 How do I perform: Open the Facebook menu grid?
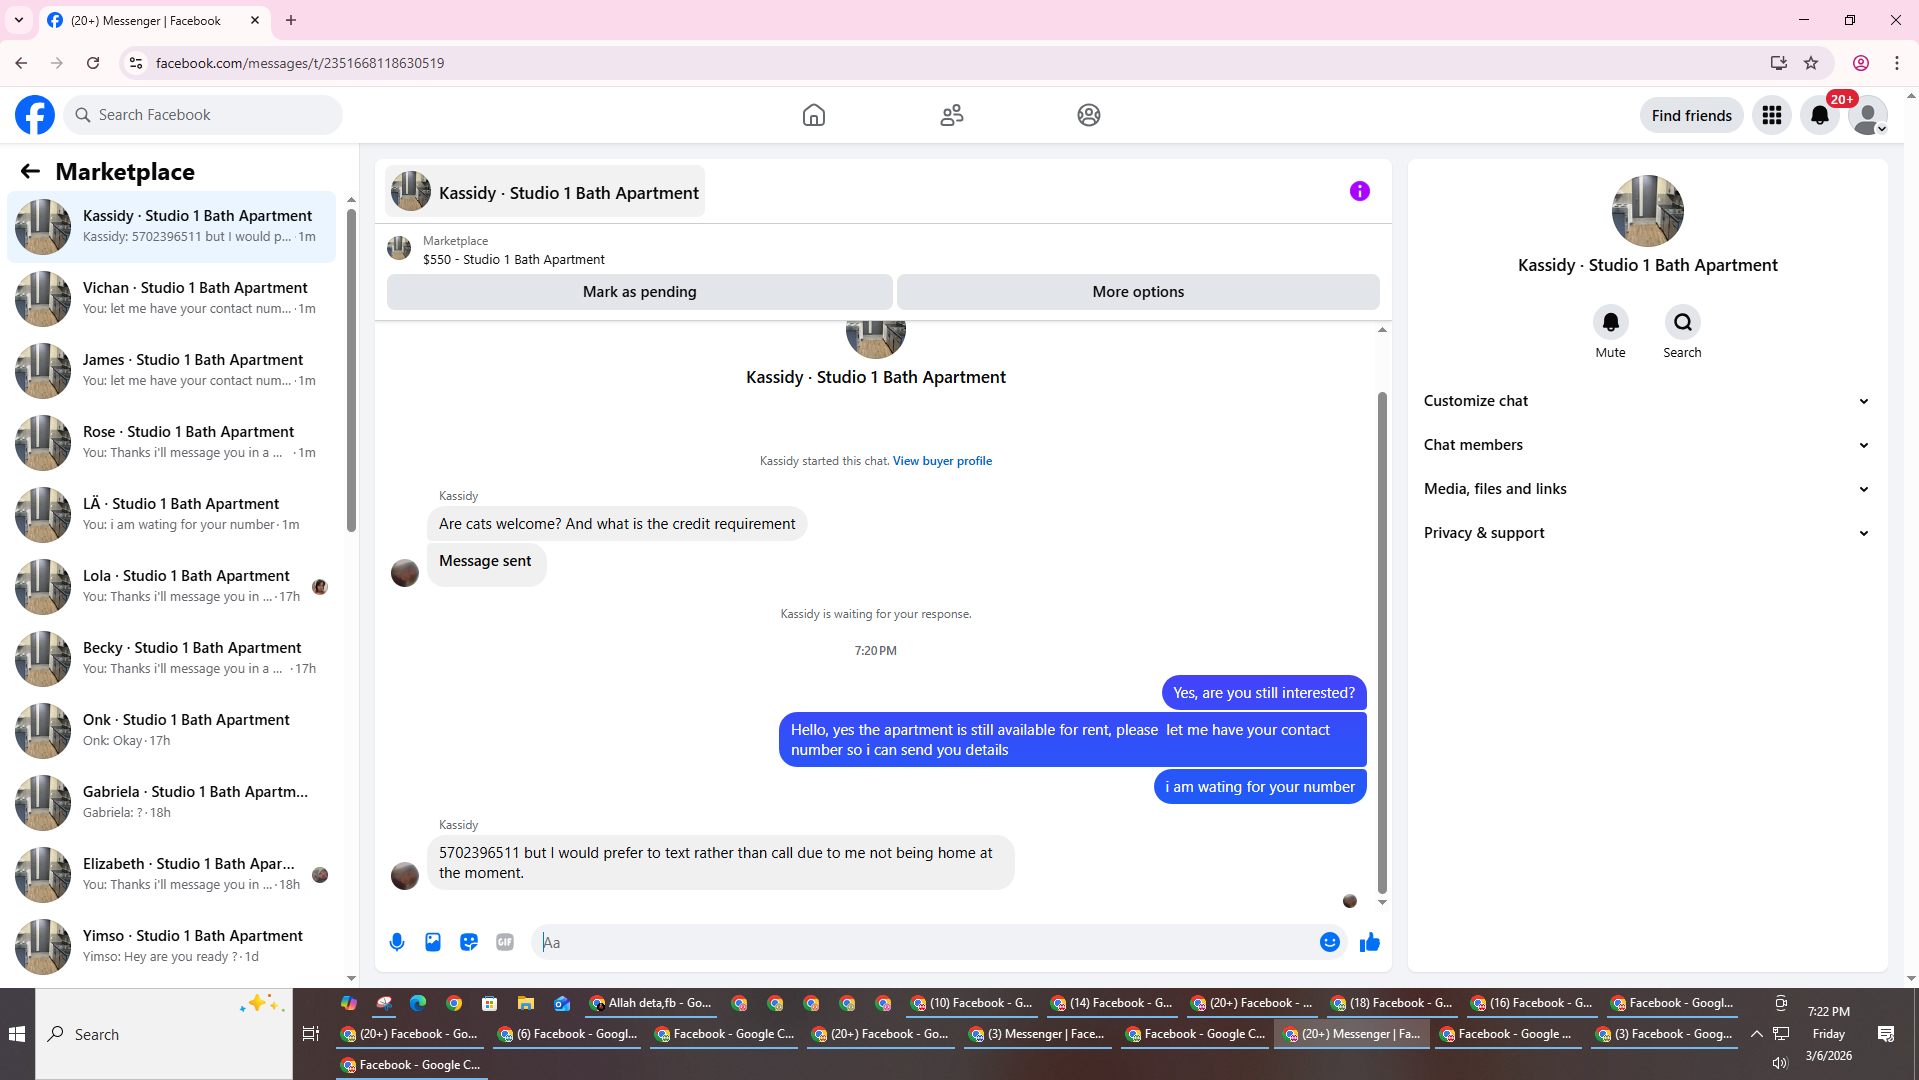(x=1772, y=115)
